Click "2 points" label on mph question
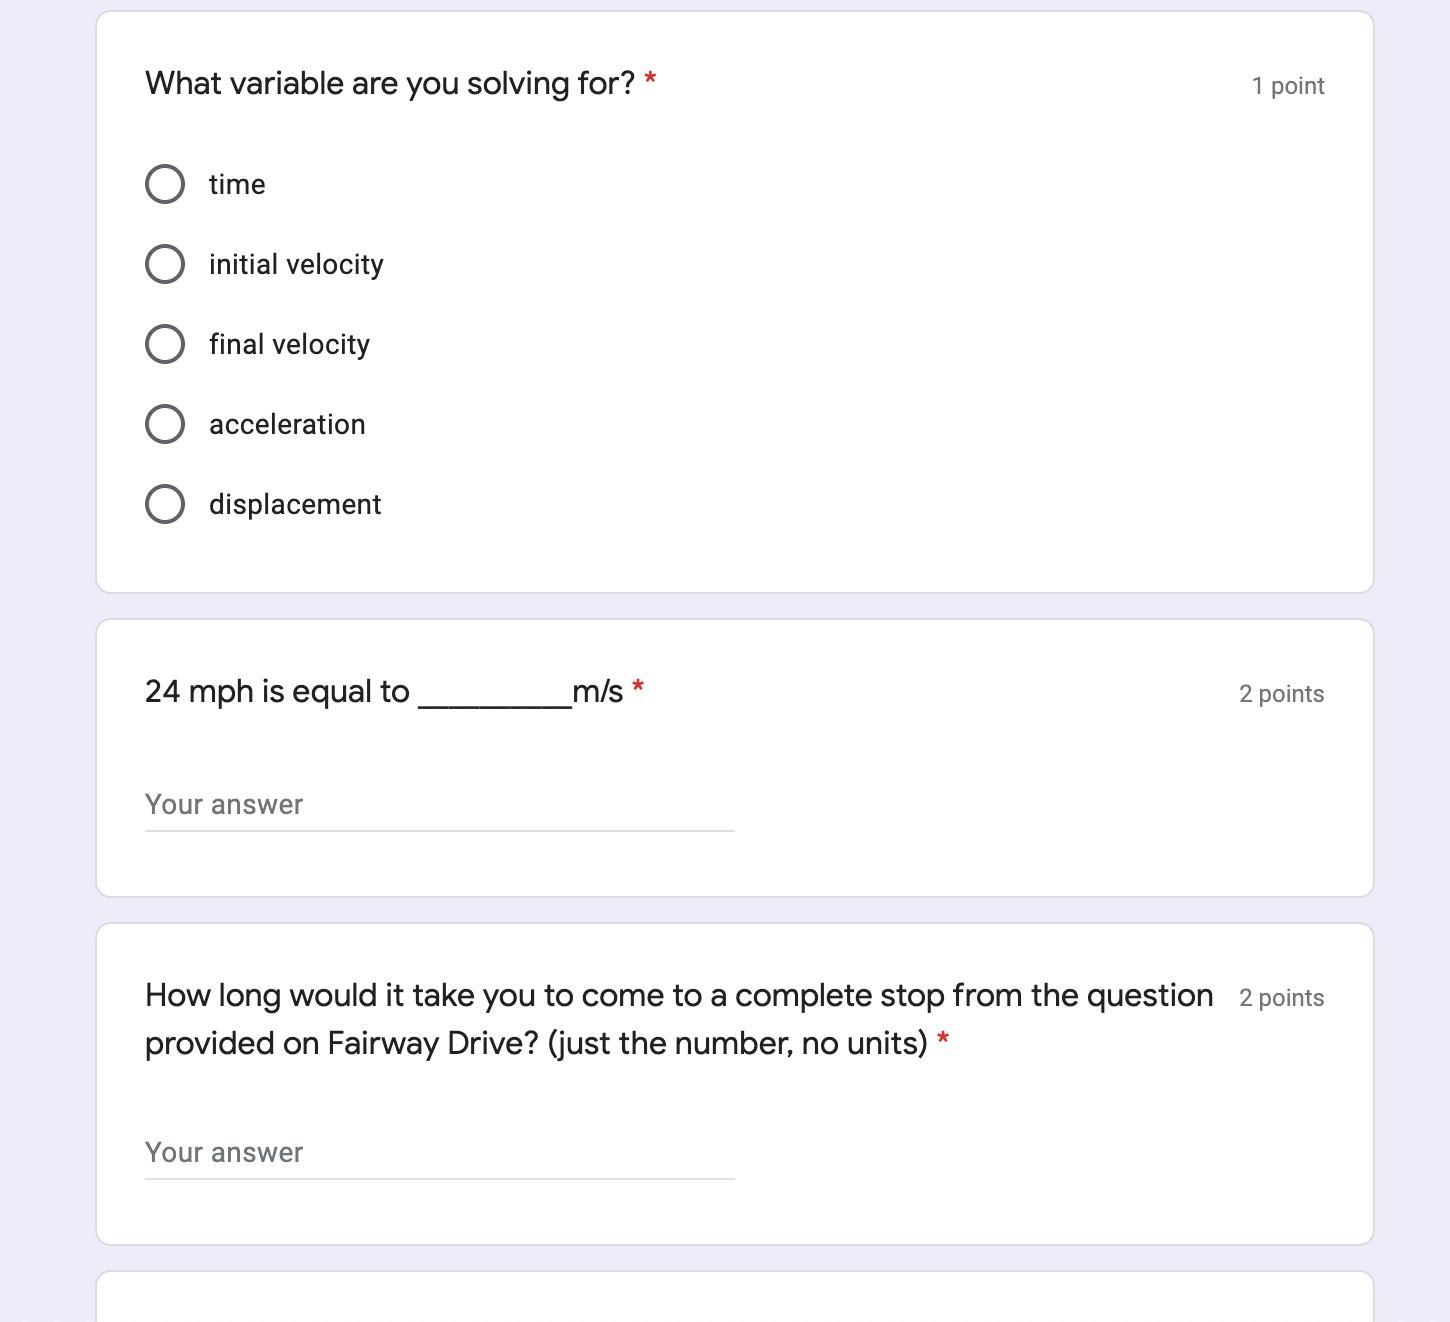Viewport: 1450px width, 1322px height. 1281,694
